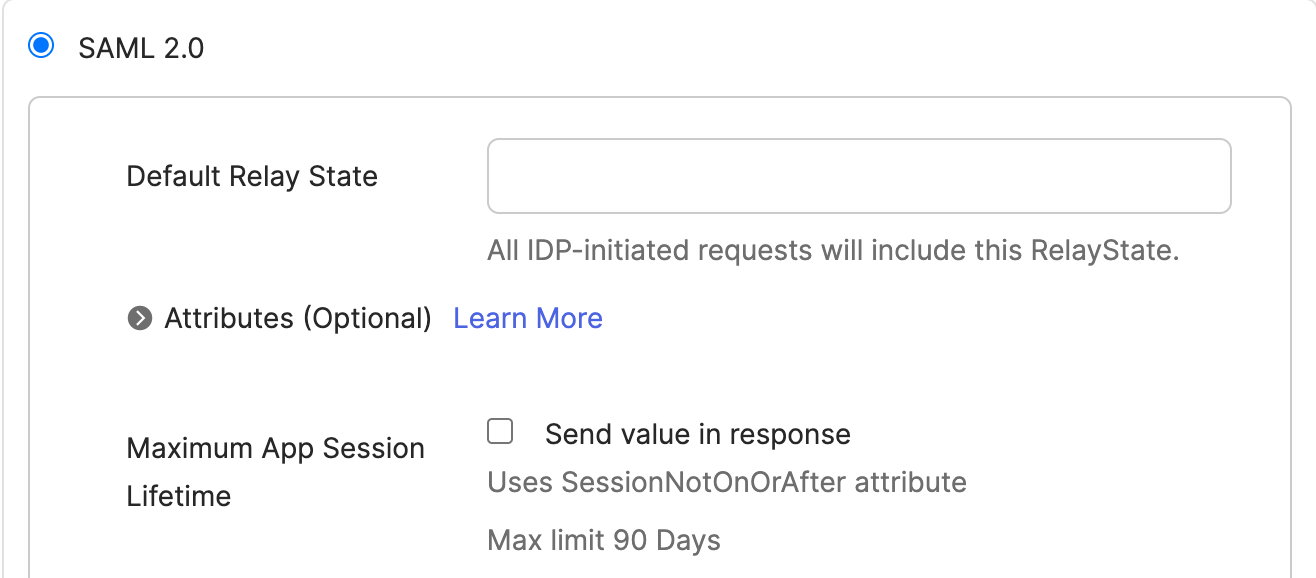Click the IDP-initiated requests RelayState help text
1316x578 pixels.
pos(833,250)
